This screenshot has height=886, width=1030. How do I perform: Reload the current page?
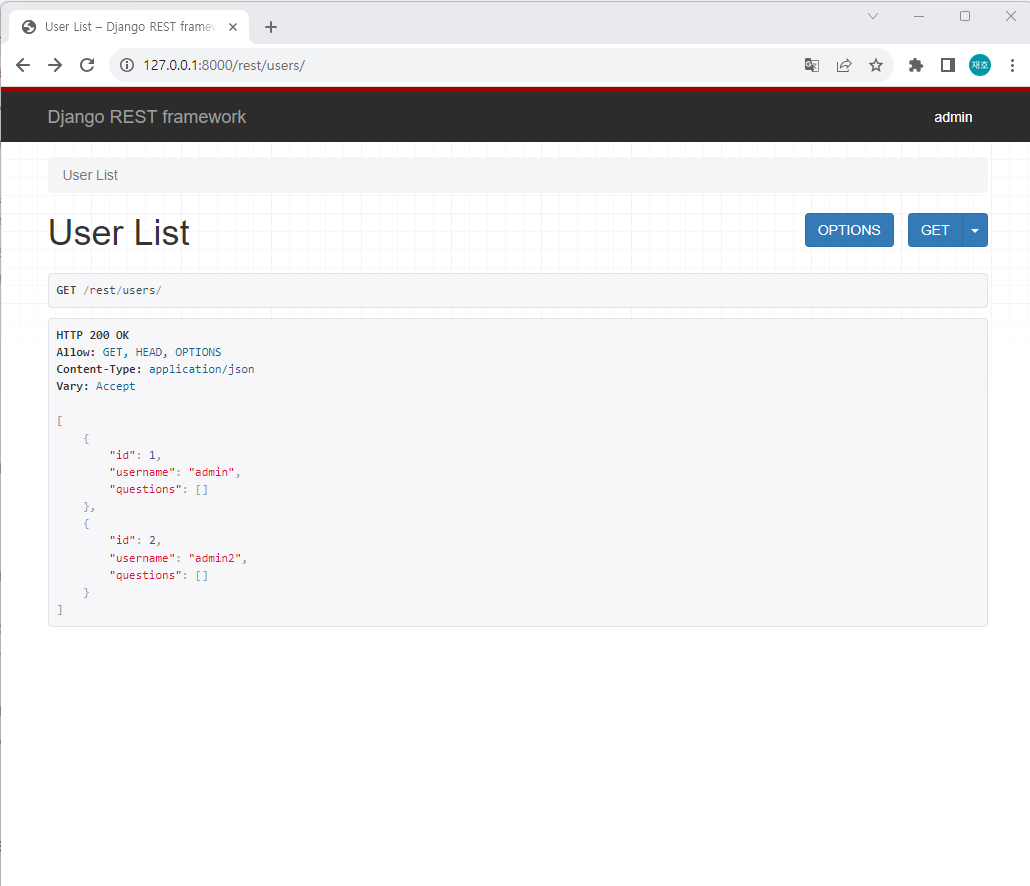tap(87, 65)
